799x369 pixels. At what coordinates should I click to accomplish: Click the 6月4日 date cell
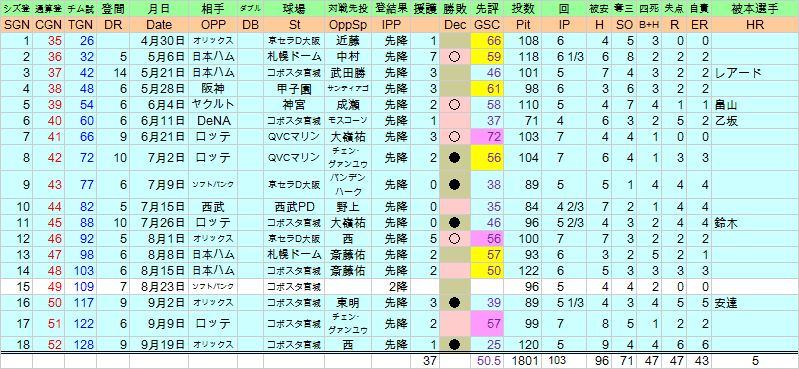click(x=159, y=105)
